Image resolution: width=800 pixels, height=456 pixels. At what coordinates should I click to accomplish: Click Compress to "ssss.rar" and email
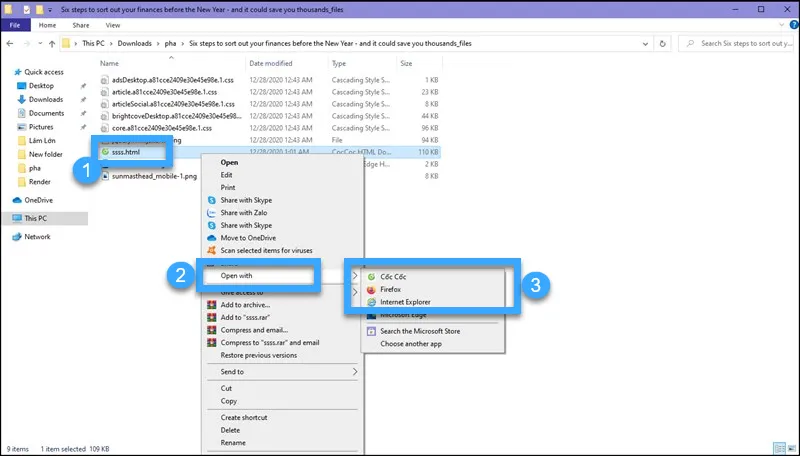pyautogui.click(x=269, y=343)
